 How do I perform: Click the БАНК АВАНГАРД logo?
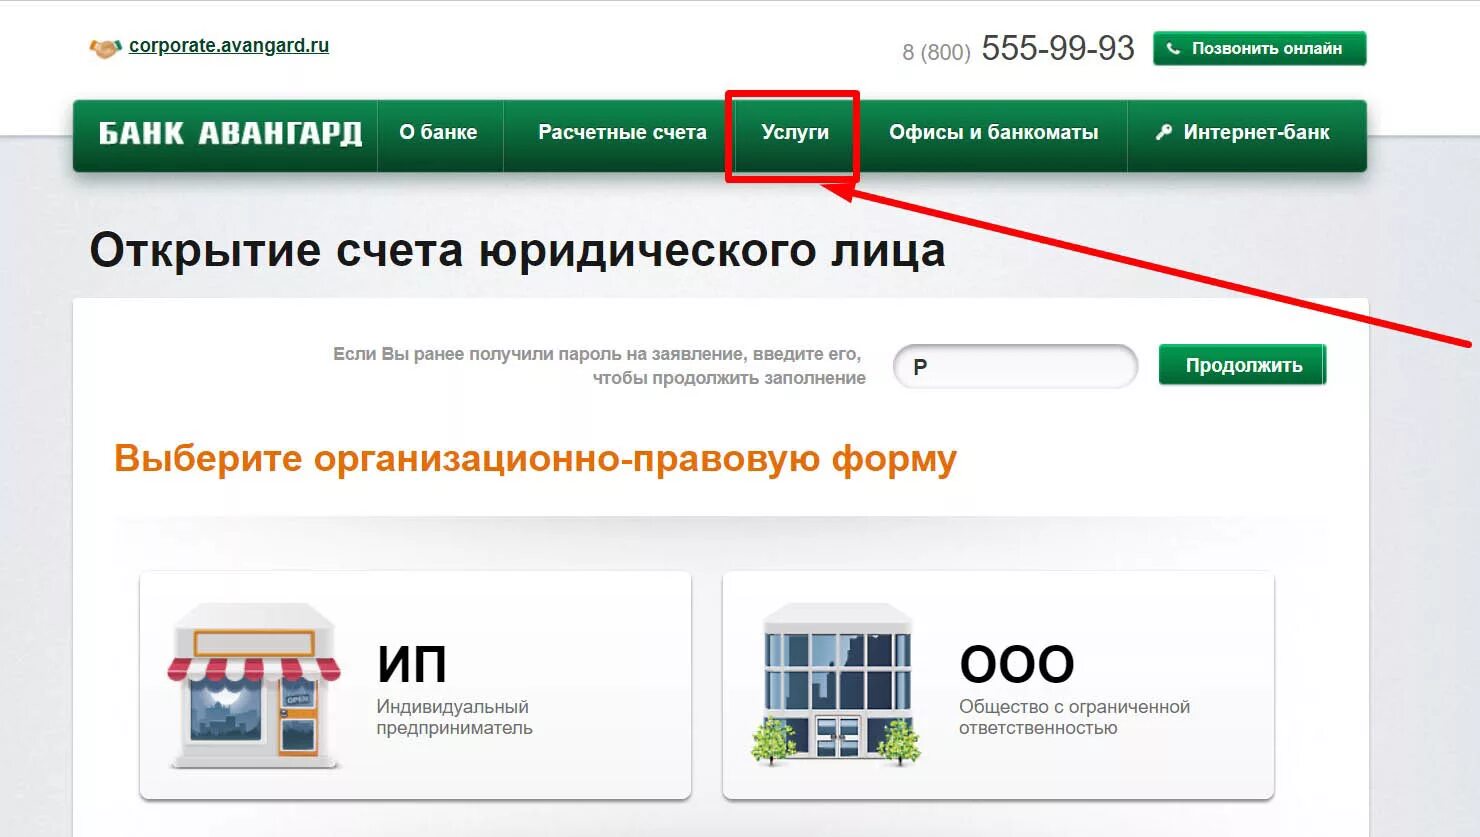[228, 132]
